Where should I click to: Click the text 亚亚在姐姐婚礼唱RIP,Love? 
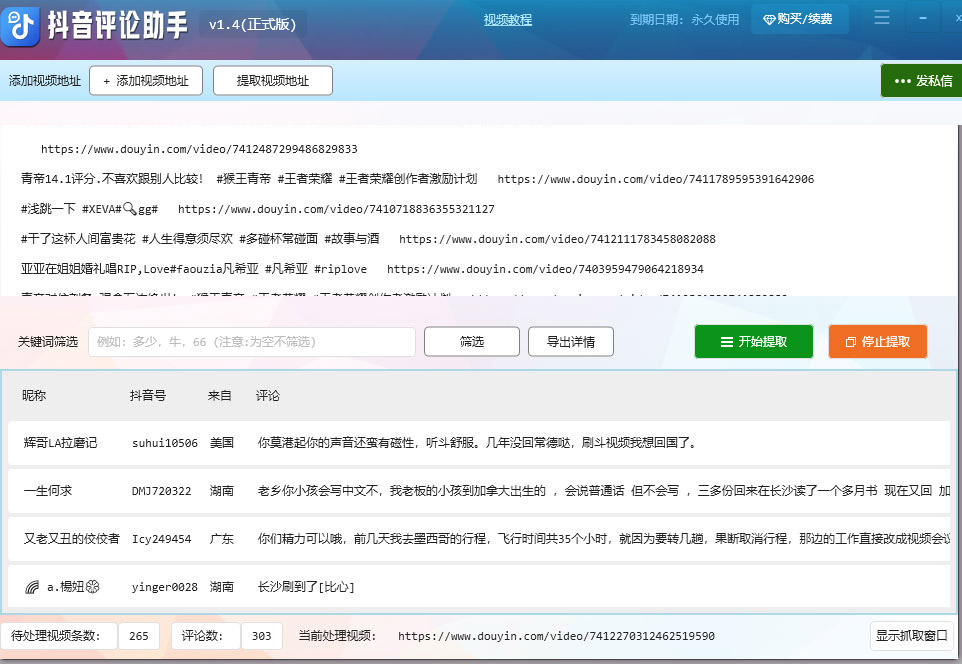pyautogui.click(x=94, y=269)
